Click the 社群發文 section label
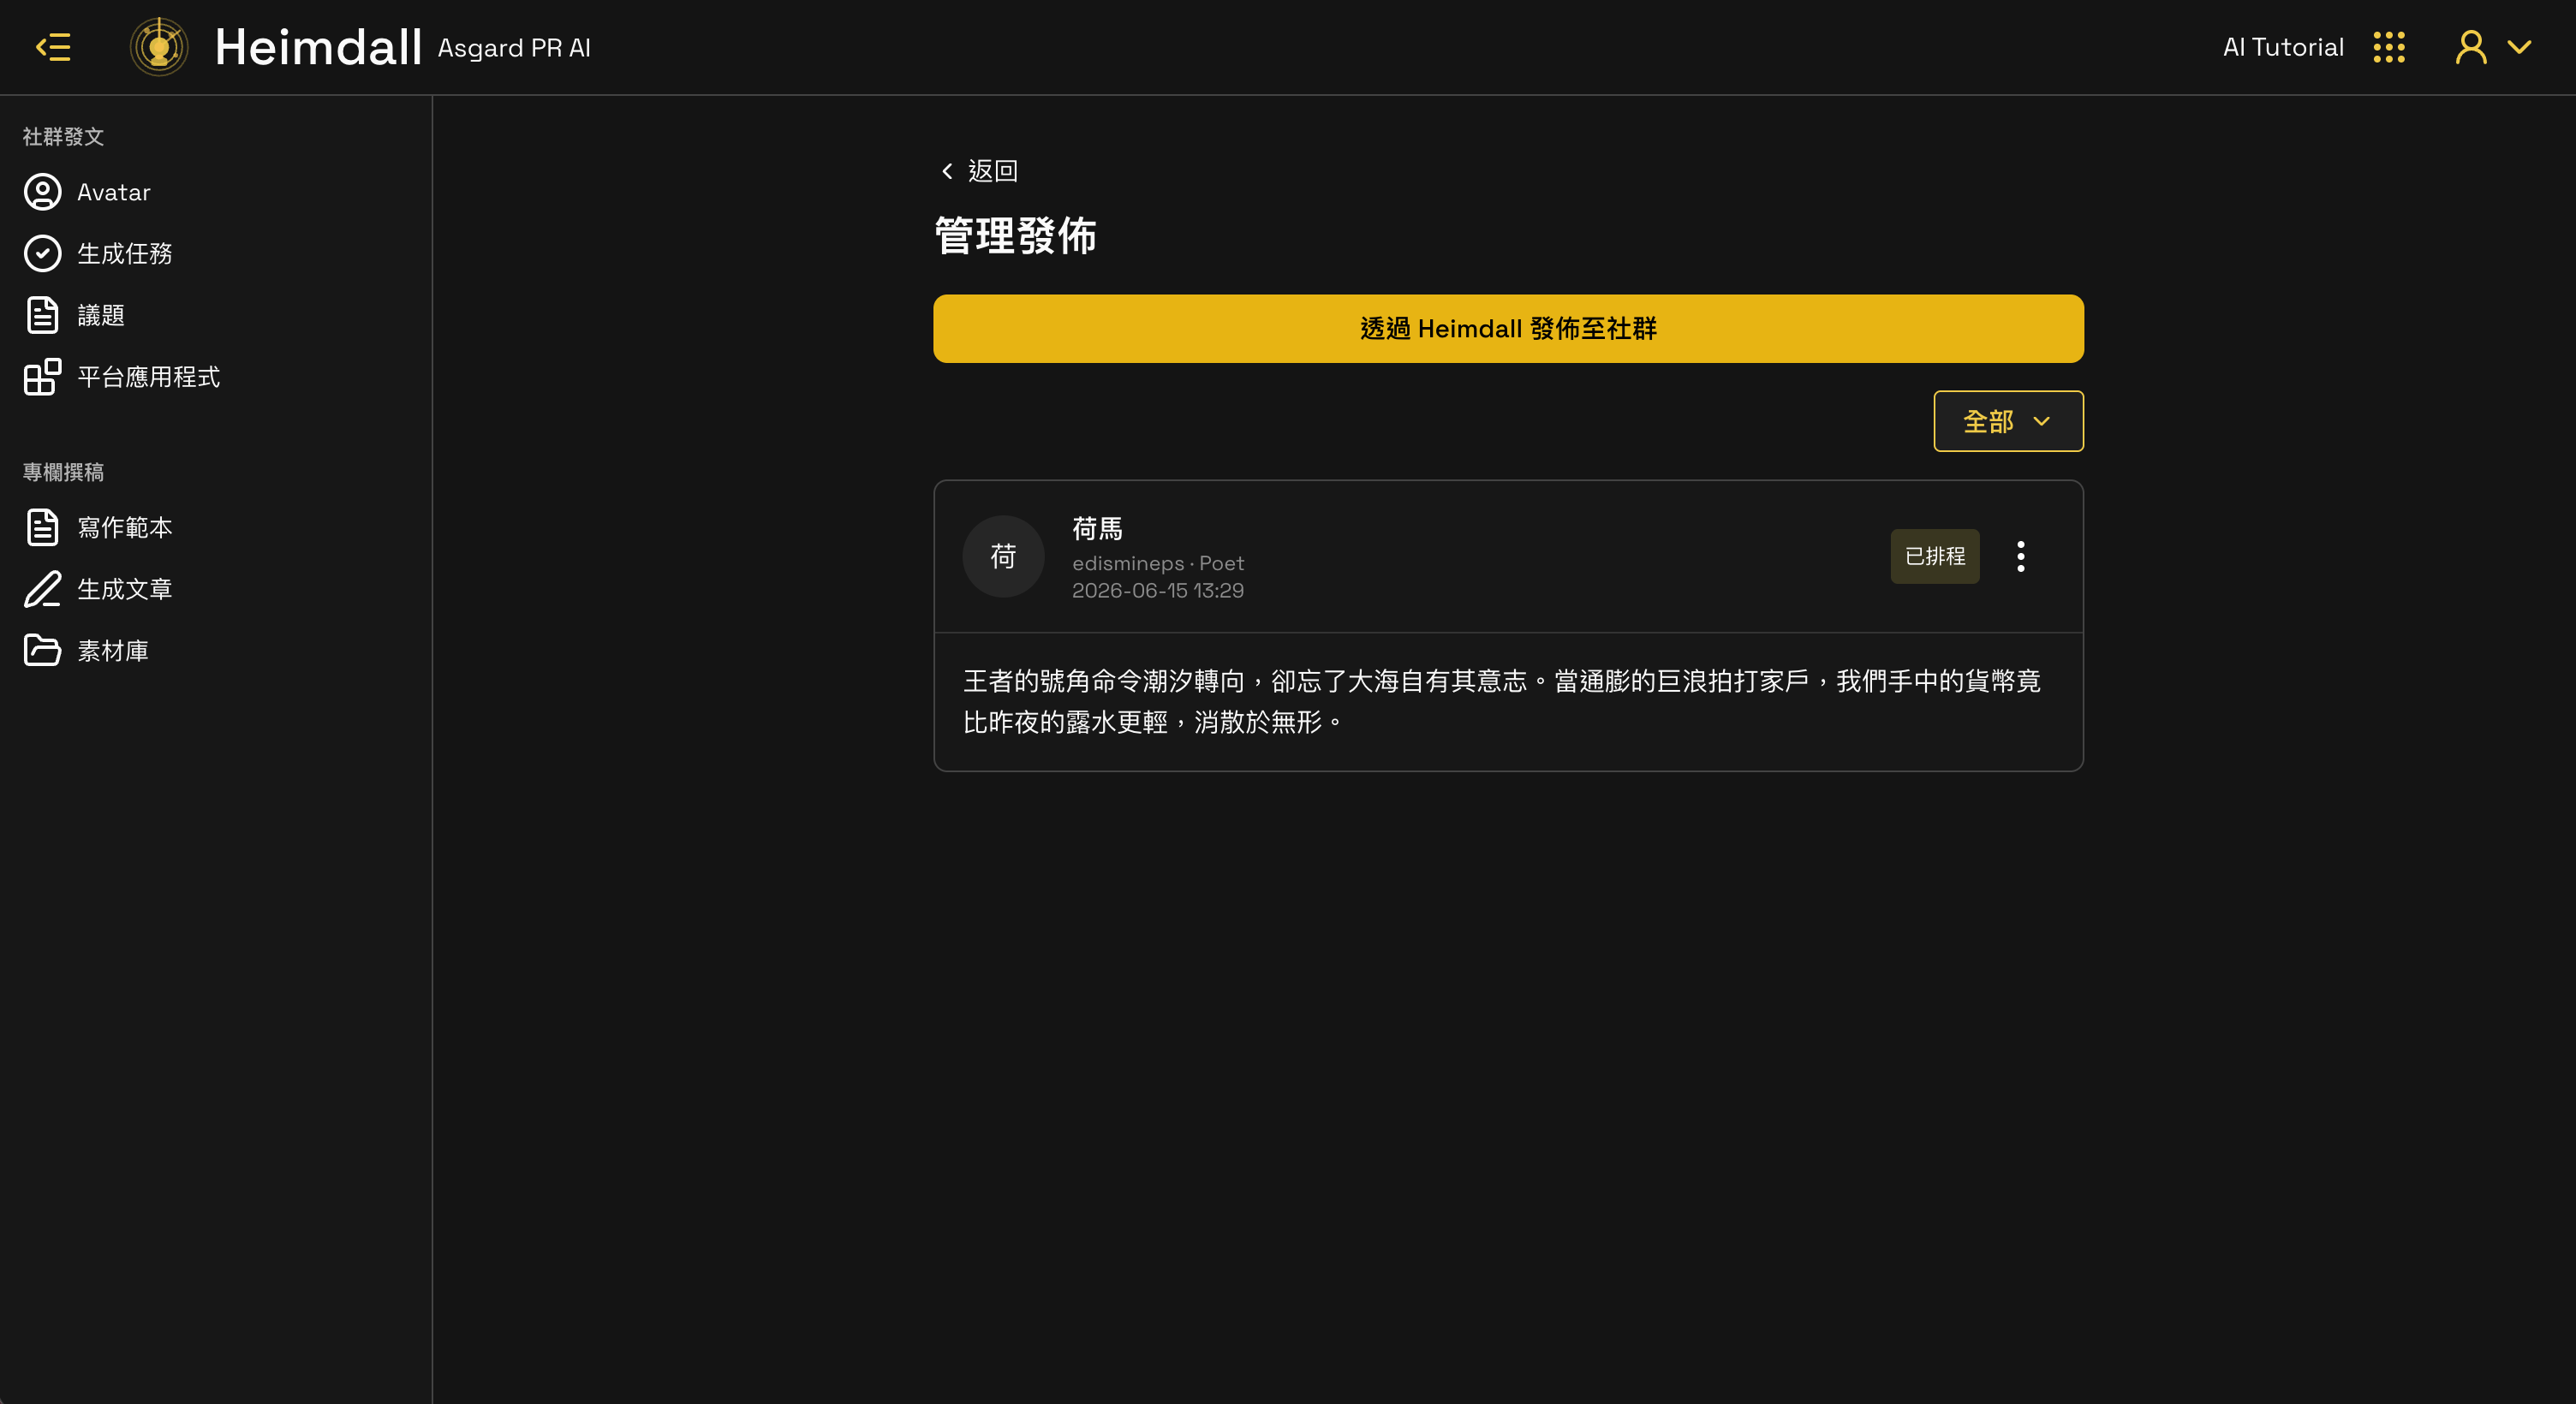Viewport: 2576px width, 1404px height. (x=63, y=136)
